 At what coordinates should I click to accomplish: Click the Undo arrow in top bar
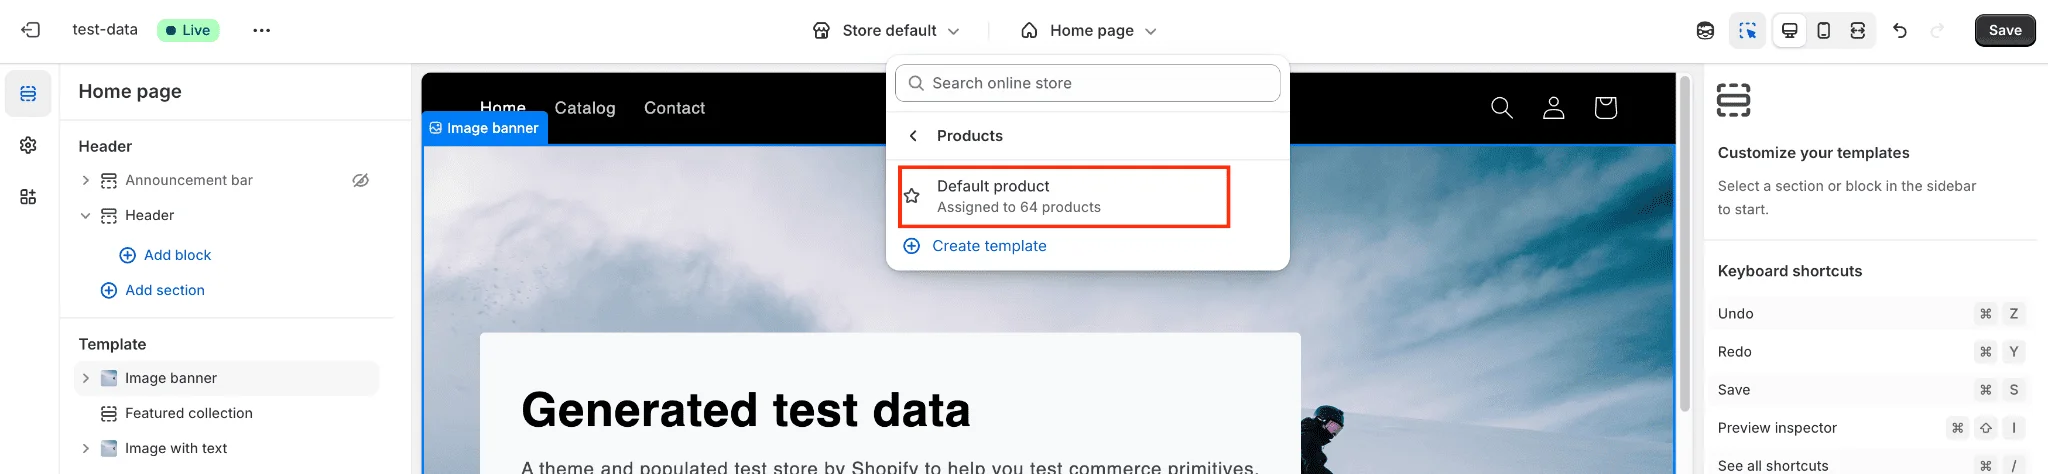[x=1900, y=31]
